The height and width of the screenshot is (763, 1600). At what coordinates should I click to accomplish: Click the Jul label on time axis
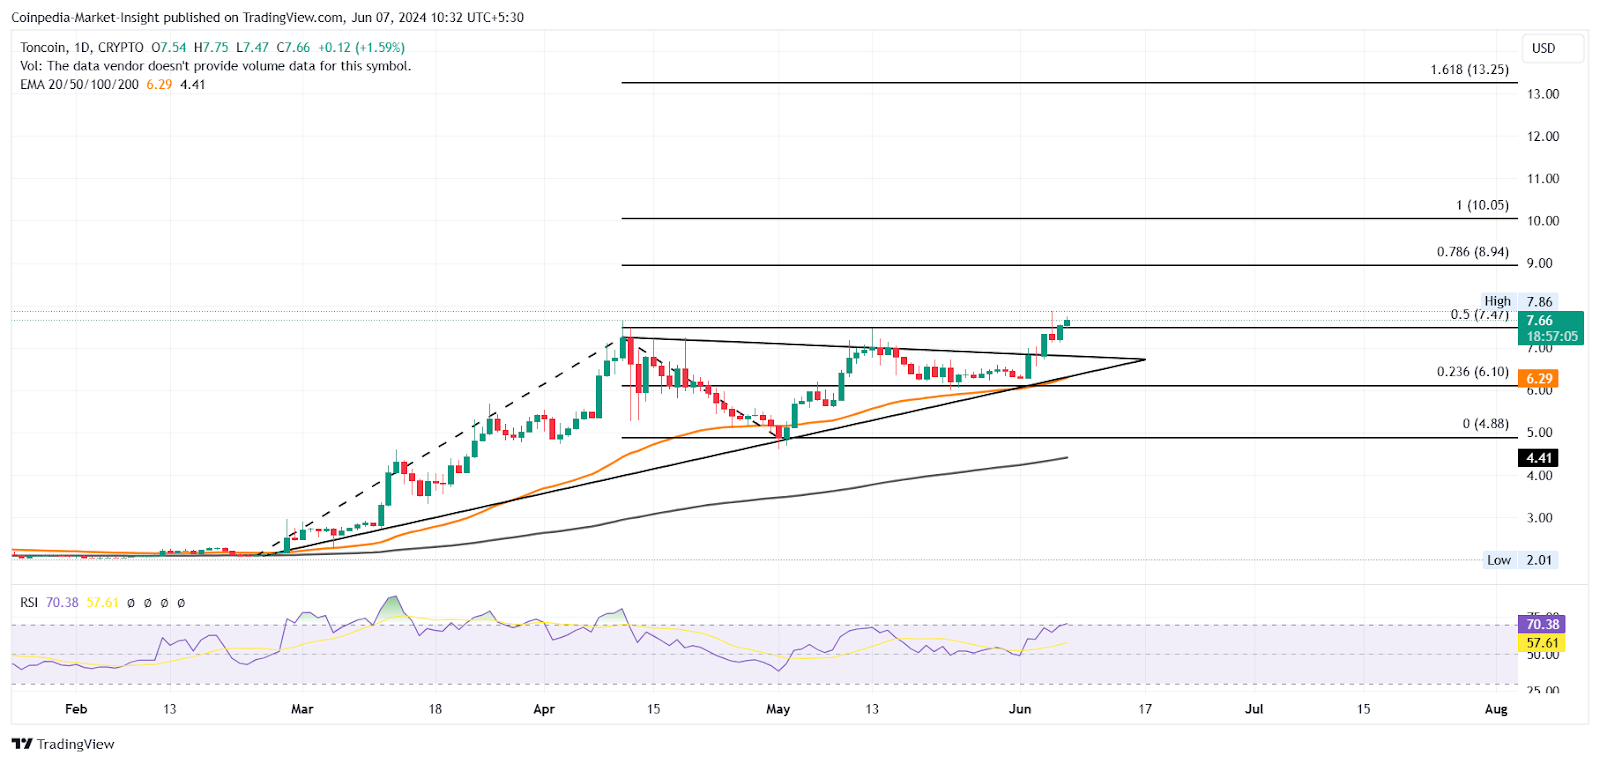tap(1254, 709)
